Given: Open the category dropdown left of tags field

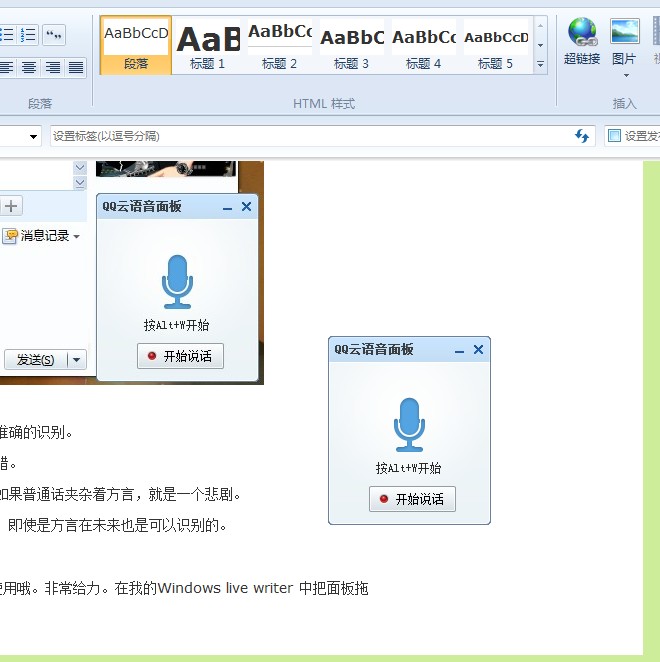Looking at the screenshot, I should tap(34, 136).
